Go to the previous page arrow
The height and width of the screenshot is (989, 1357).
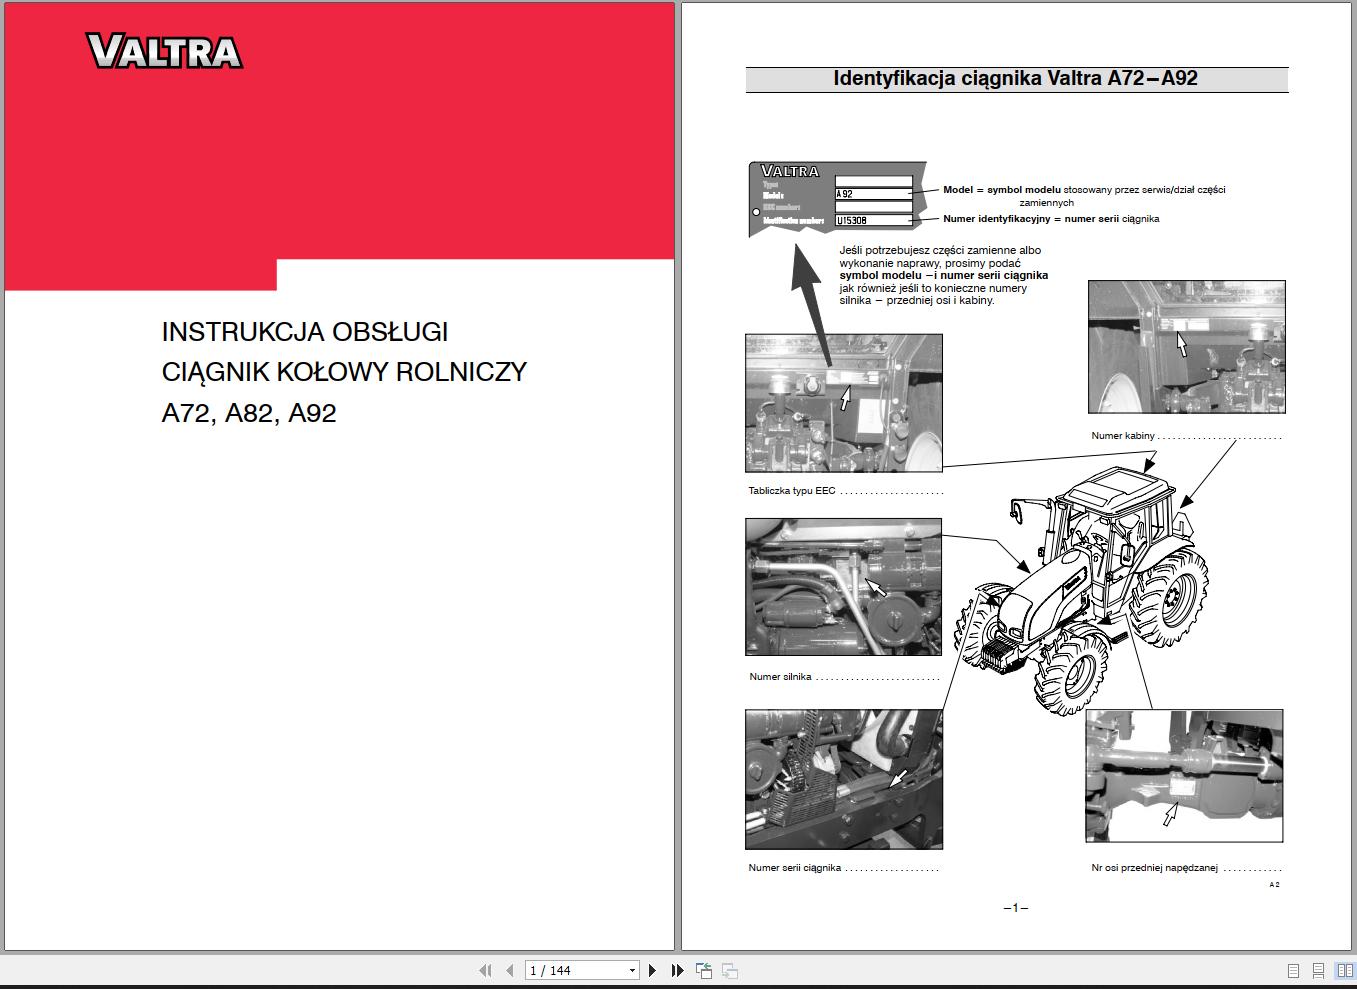point(510,970)
